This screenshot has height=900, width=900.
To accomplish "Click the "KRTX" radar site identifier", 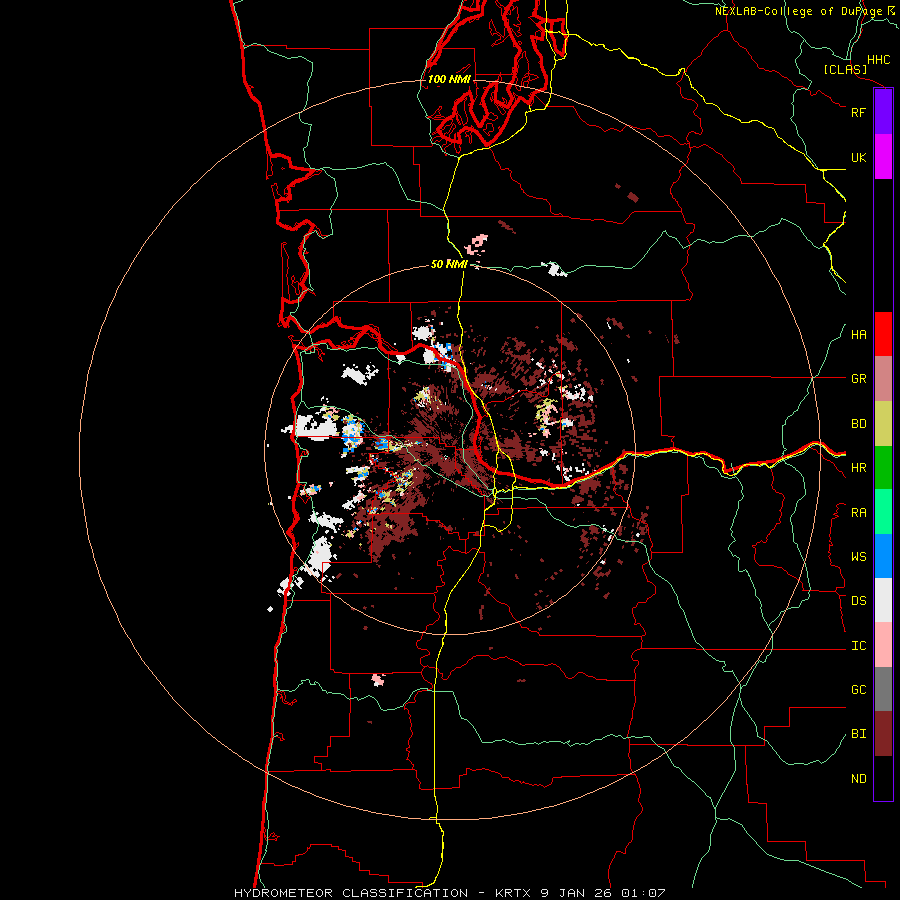I will 512,893.
